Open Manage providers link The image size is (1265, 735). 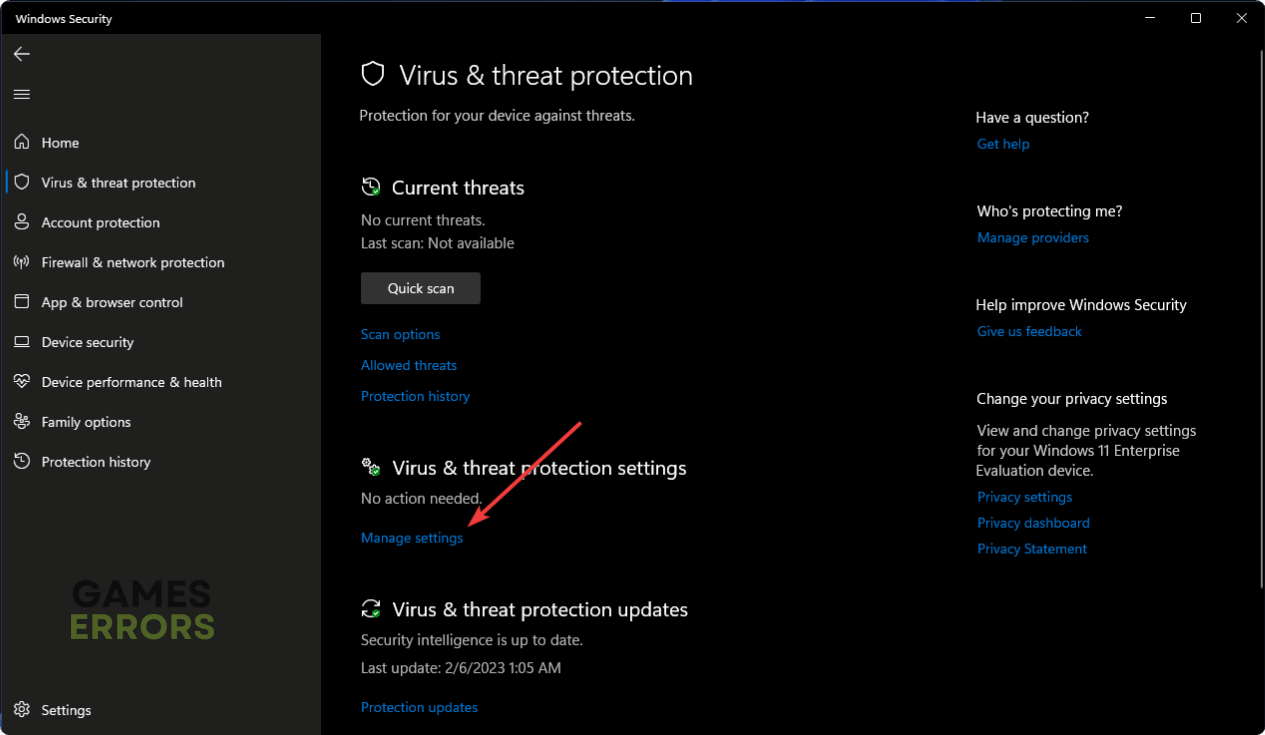tap(1033, 238)
